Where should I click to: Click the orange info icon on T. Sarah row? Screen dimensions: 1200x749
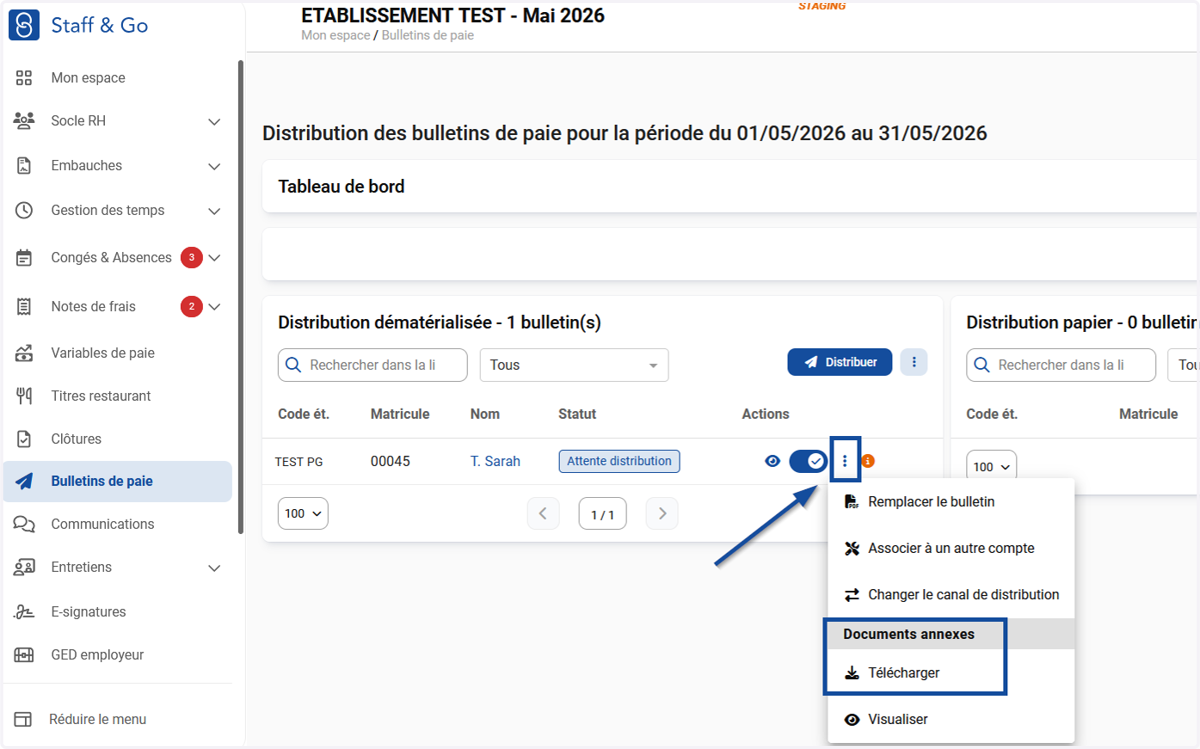point(868,461)
